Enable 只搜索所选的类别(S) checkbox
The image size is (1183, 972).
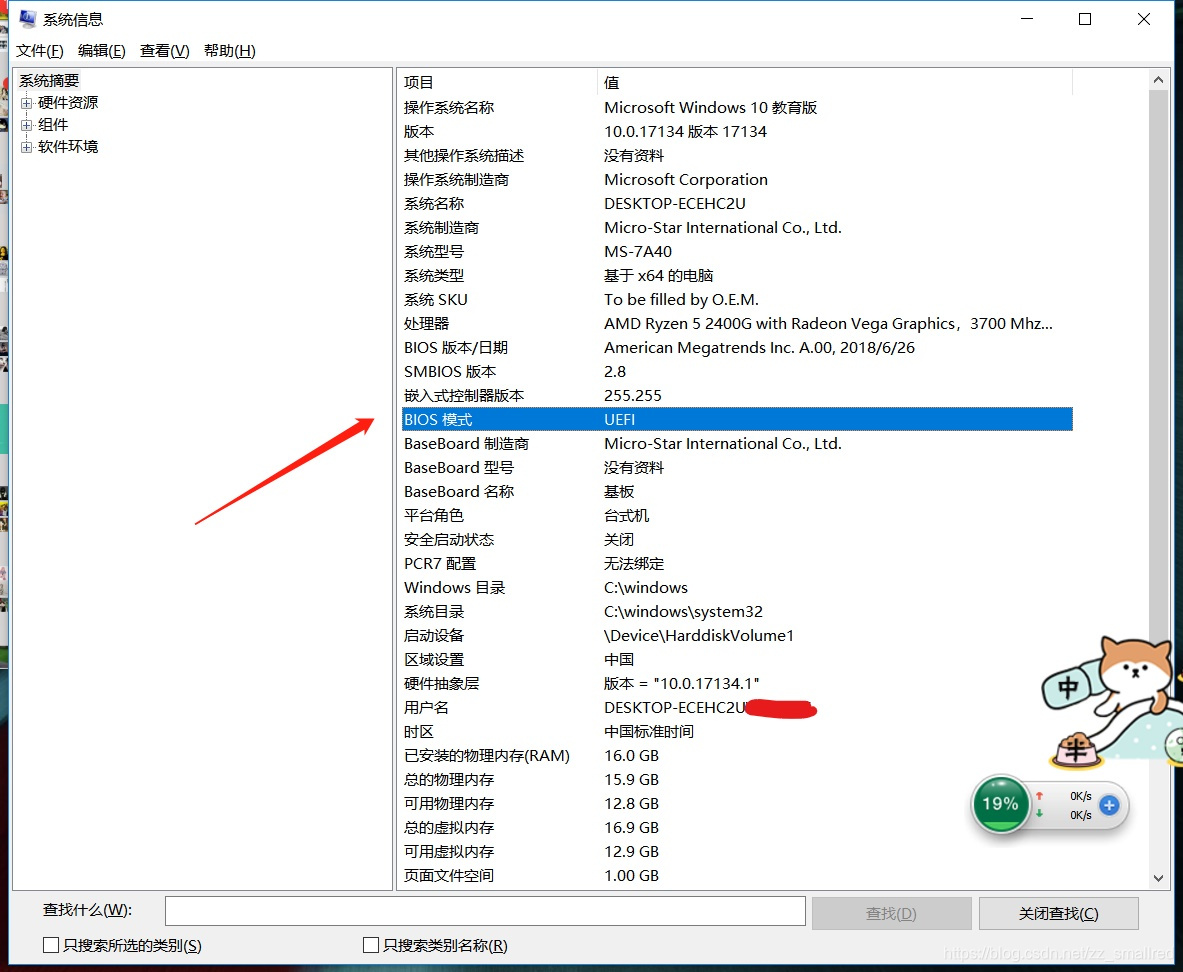(x=51, y=945)
